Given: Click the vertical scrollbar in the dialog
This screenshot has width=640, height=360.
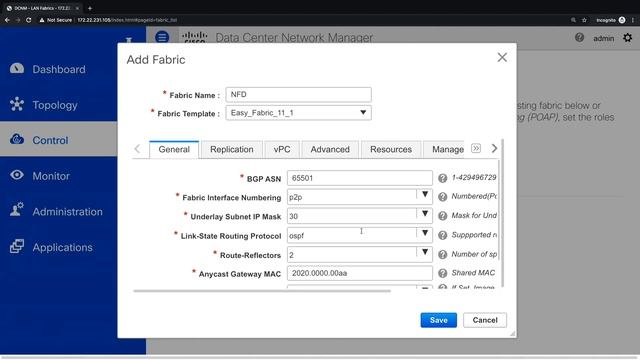Looking at the screenshot, I should coord(502,213).
